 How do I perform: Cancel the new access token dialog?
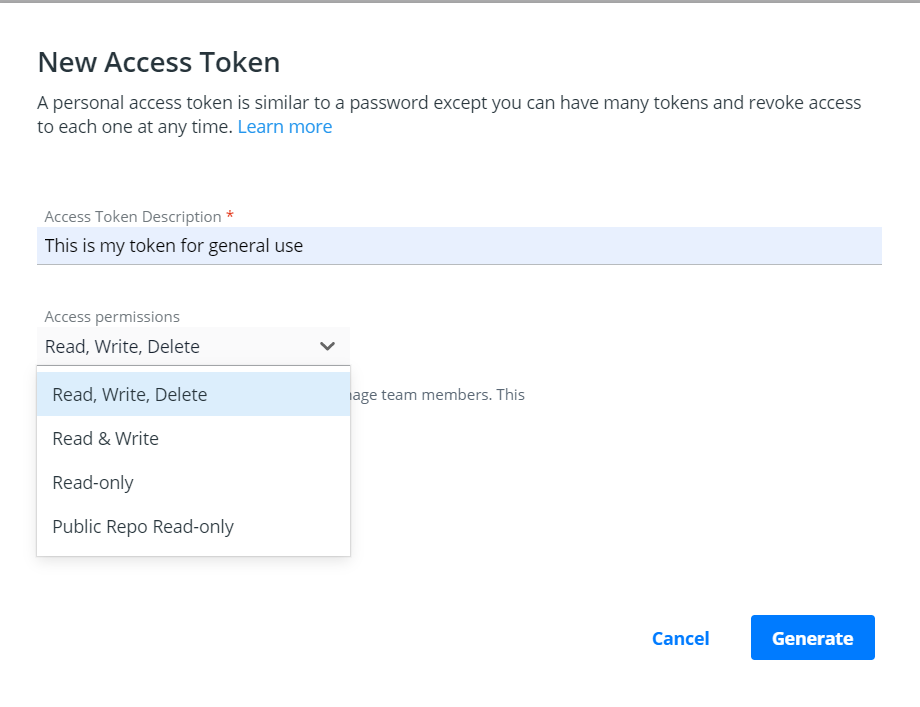[680, 638]
